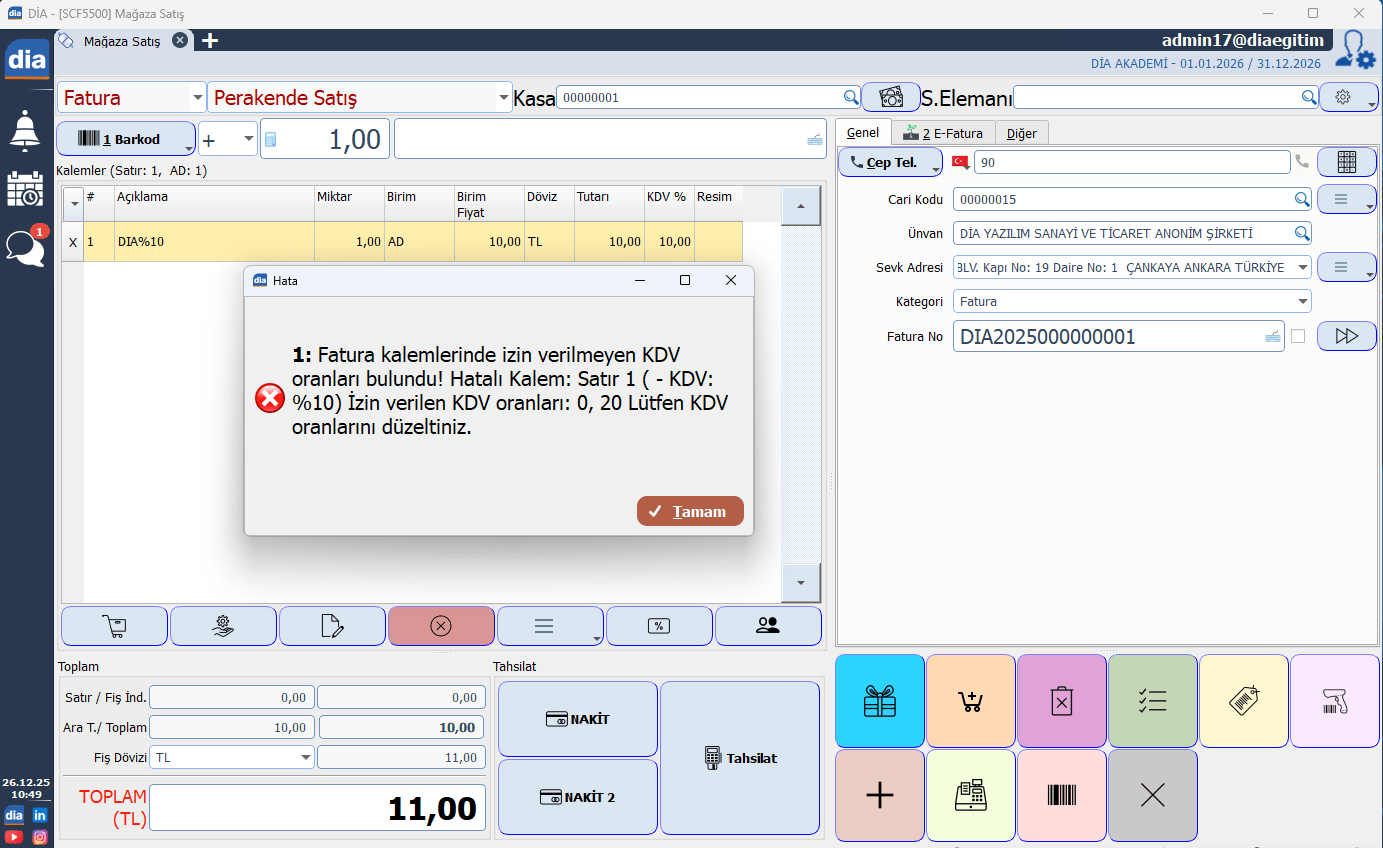
Task: Click the cash register icon button
Action: (x=970, y=795)
